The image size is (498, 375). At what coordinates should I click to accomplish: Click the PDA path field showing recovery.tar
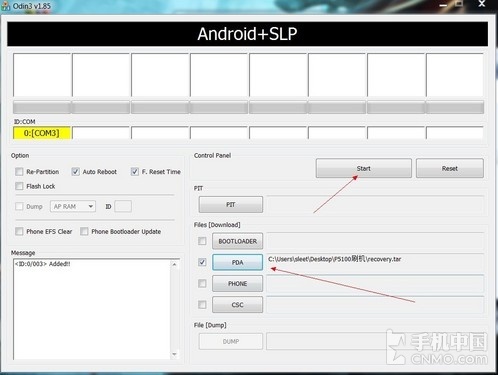coord(375,262)
